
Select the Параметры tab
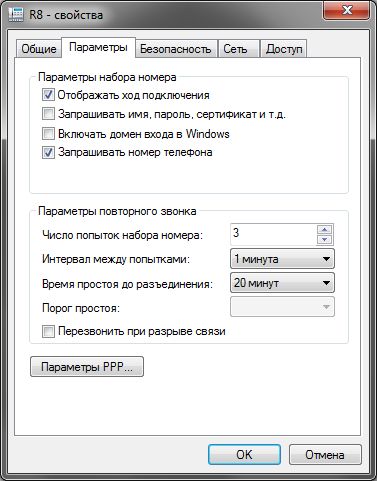[98, 47]
